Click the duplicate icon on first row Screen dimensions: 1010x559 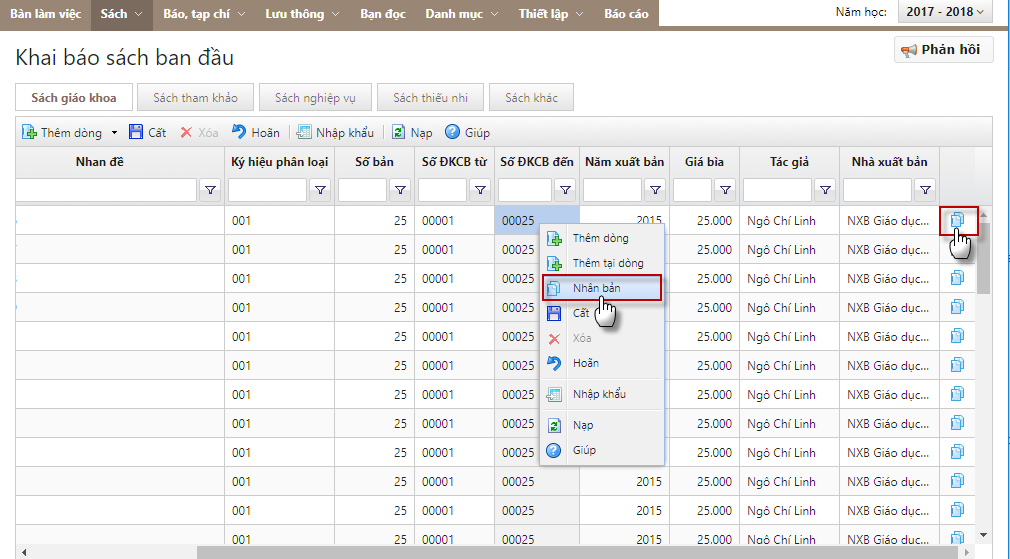click(958, 220)
